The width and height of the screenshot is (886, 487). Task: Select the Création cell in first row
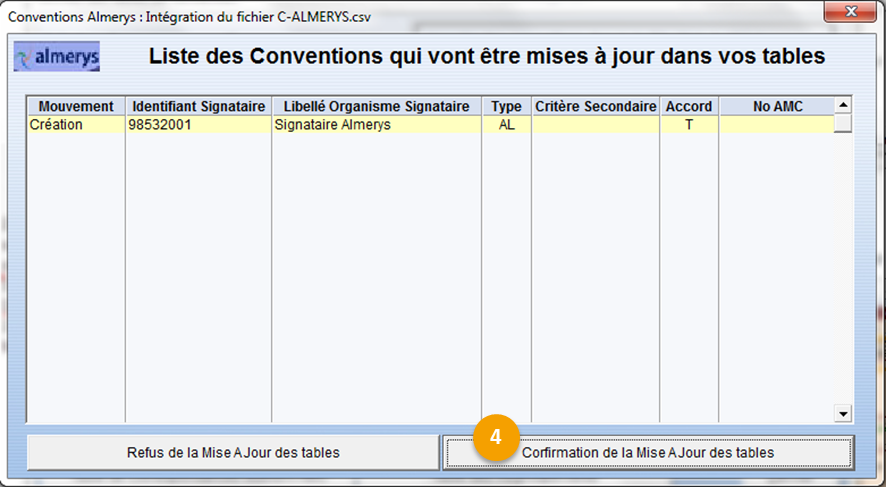76,124
